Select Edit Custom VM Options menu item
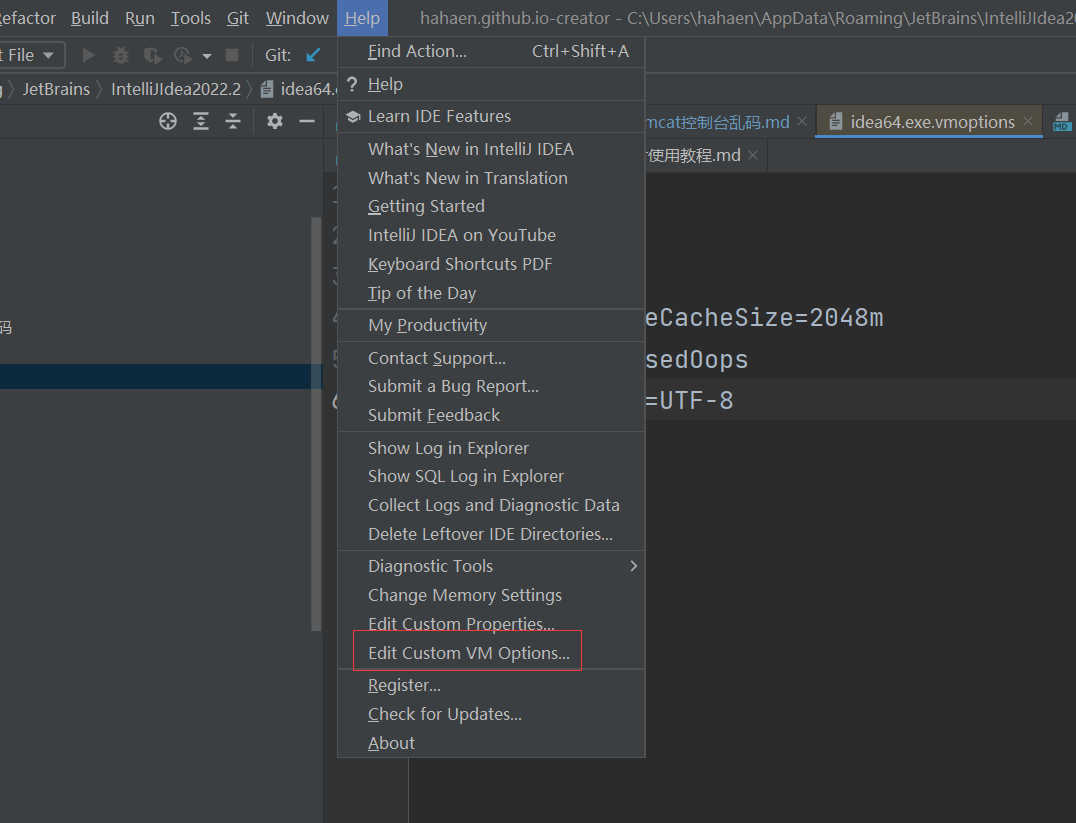Viewport: 1076px width, 823px height. tap(468, 653)
